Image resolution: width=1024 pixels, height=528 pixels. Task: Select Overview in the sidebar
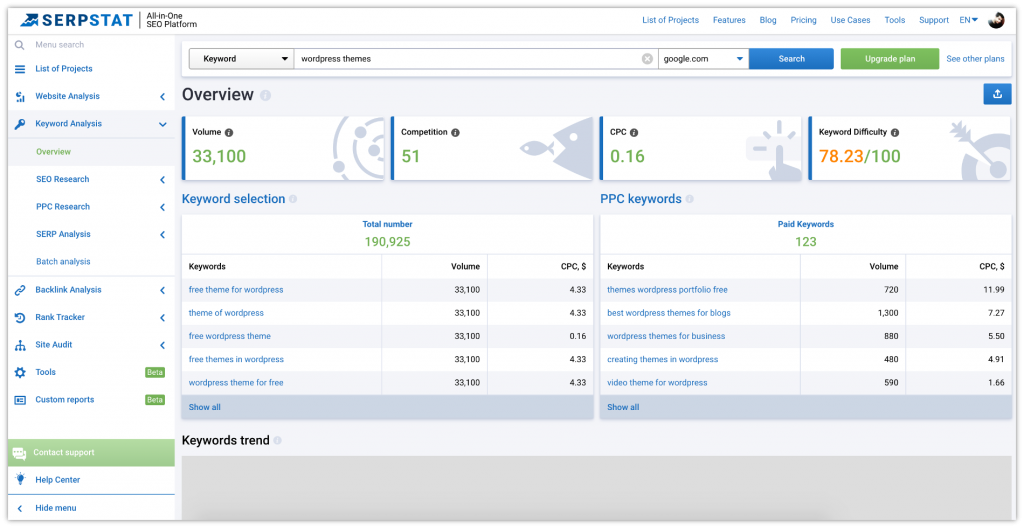(x=54, y=152)
